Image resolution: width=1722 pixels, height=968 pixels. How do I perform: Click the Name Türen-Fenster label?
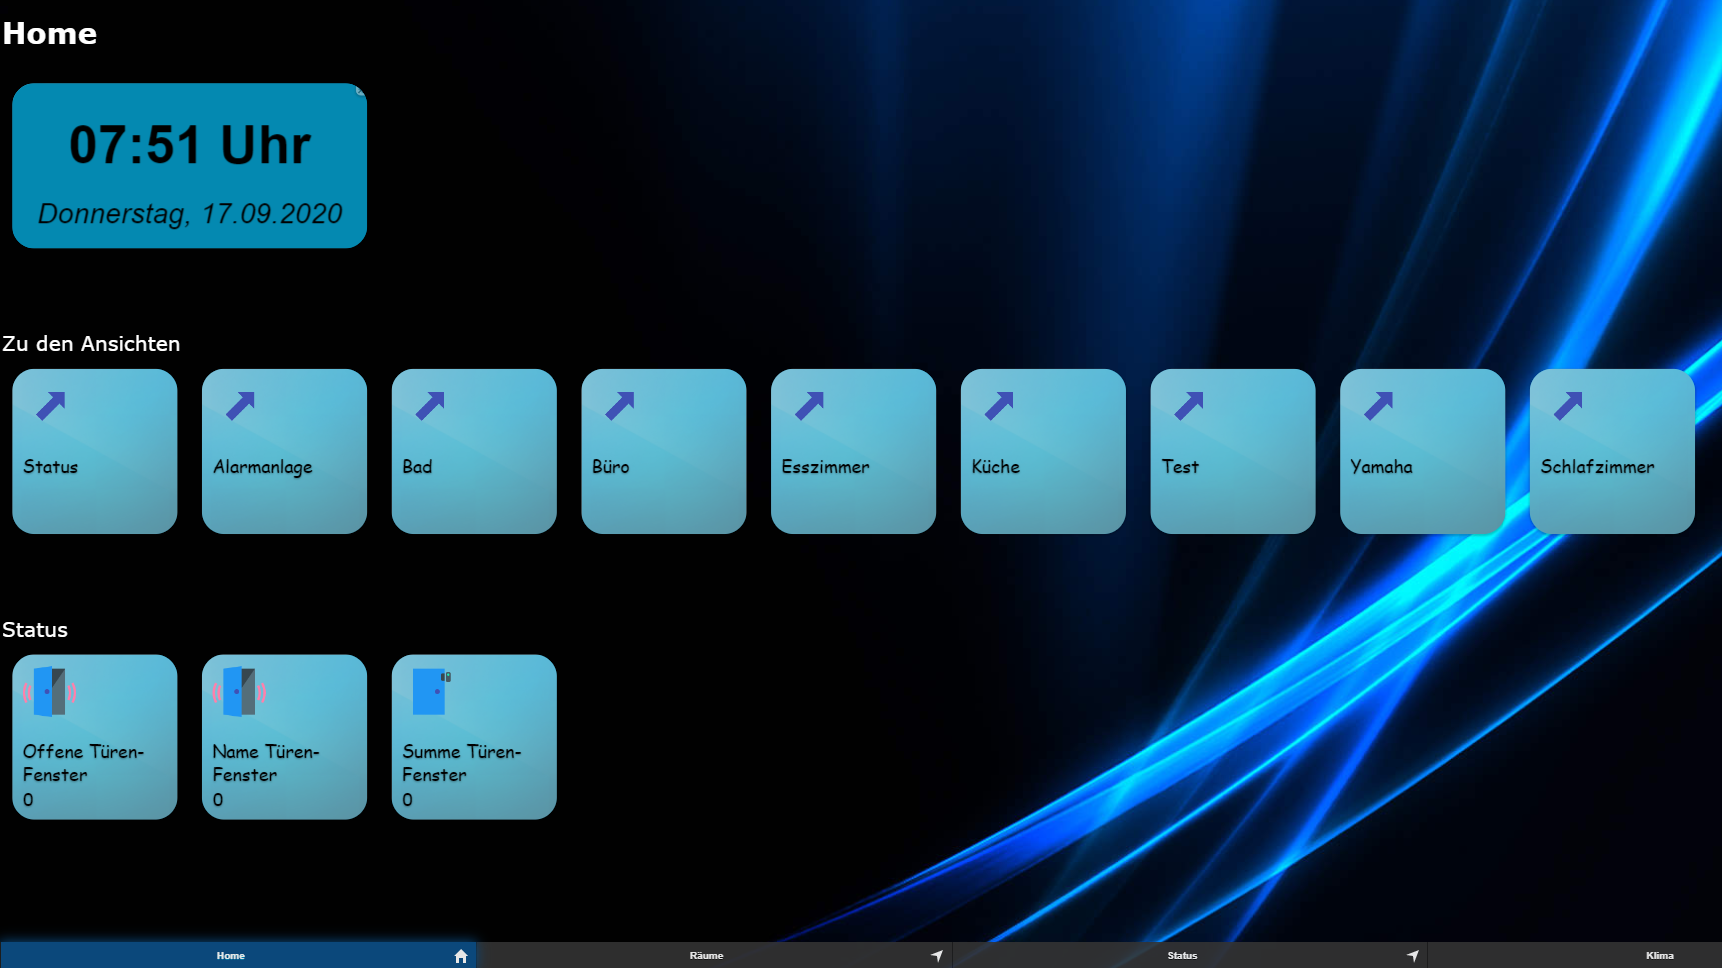[x=266, y=763]
